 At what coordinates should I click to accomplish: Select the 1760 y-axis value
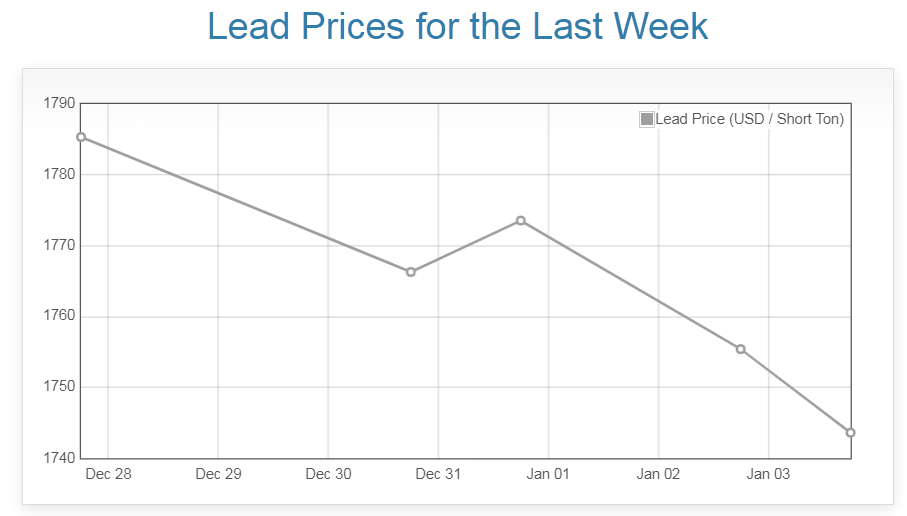tap(59, 316)
